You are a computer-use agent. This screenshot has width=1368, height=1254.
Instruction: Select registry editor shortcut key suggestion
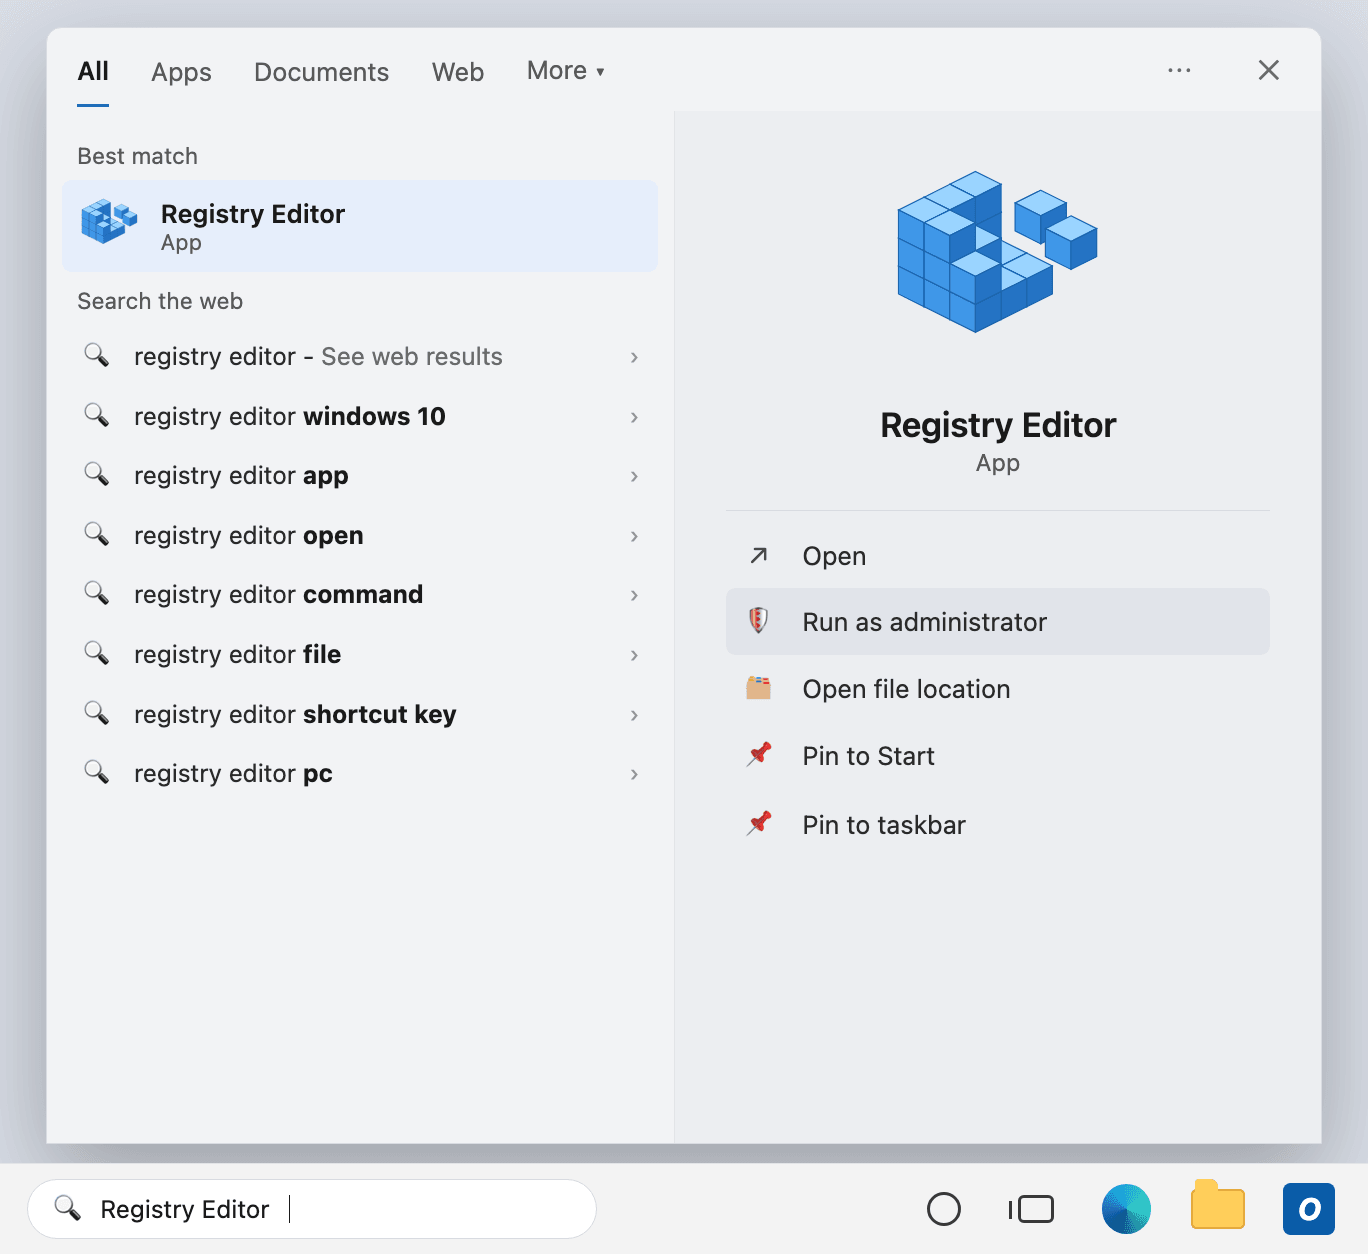(x=360, y=715)
